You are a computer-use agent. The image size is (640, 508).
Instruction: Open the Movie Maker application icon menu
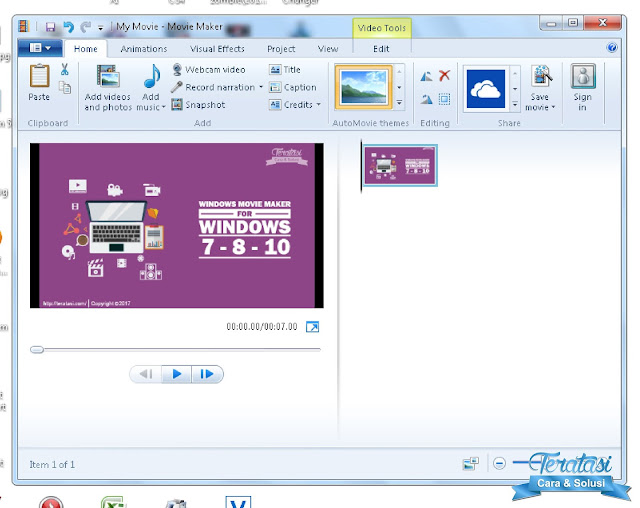24,27
